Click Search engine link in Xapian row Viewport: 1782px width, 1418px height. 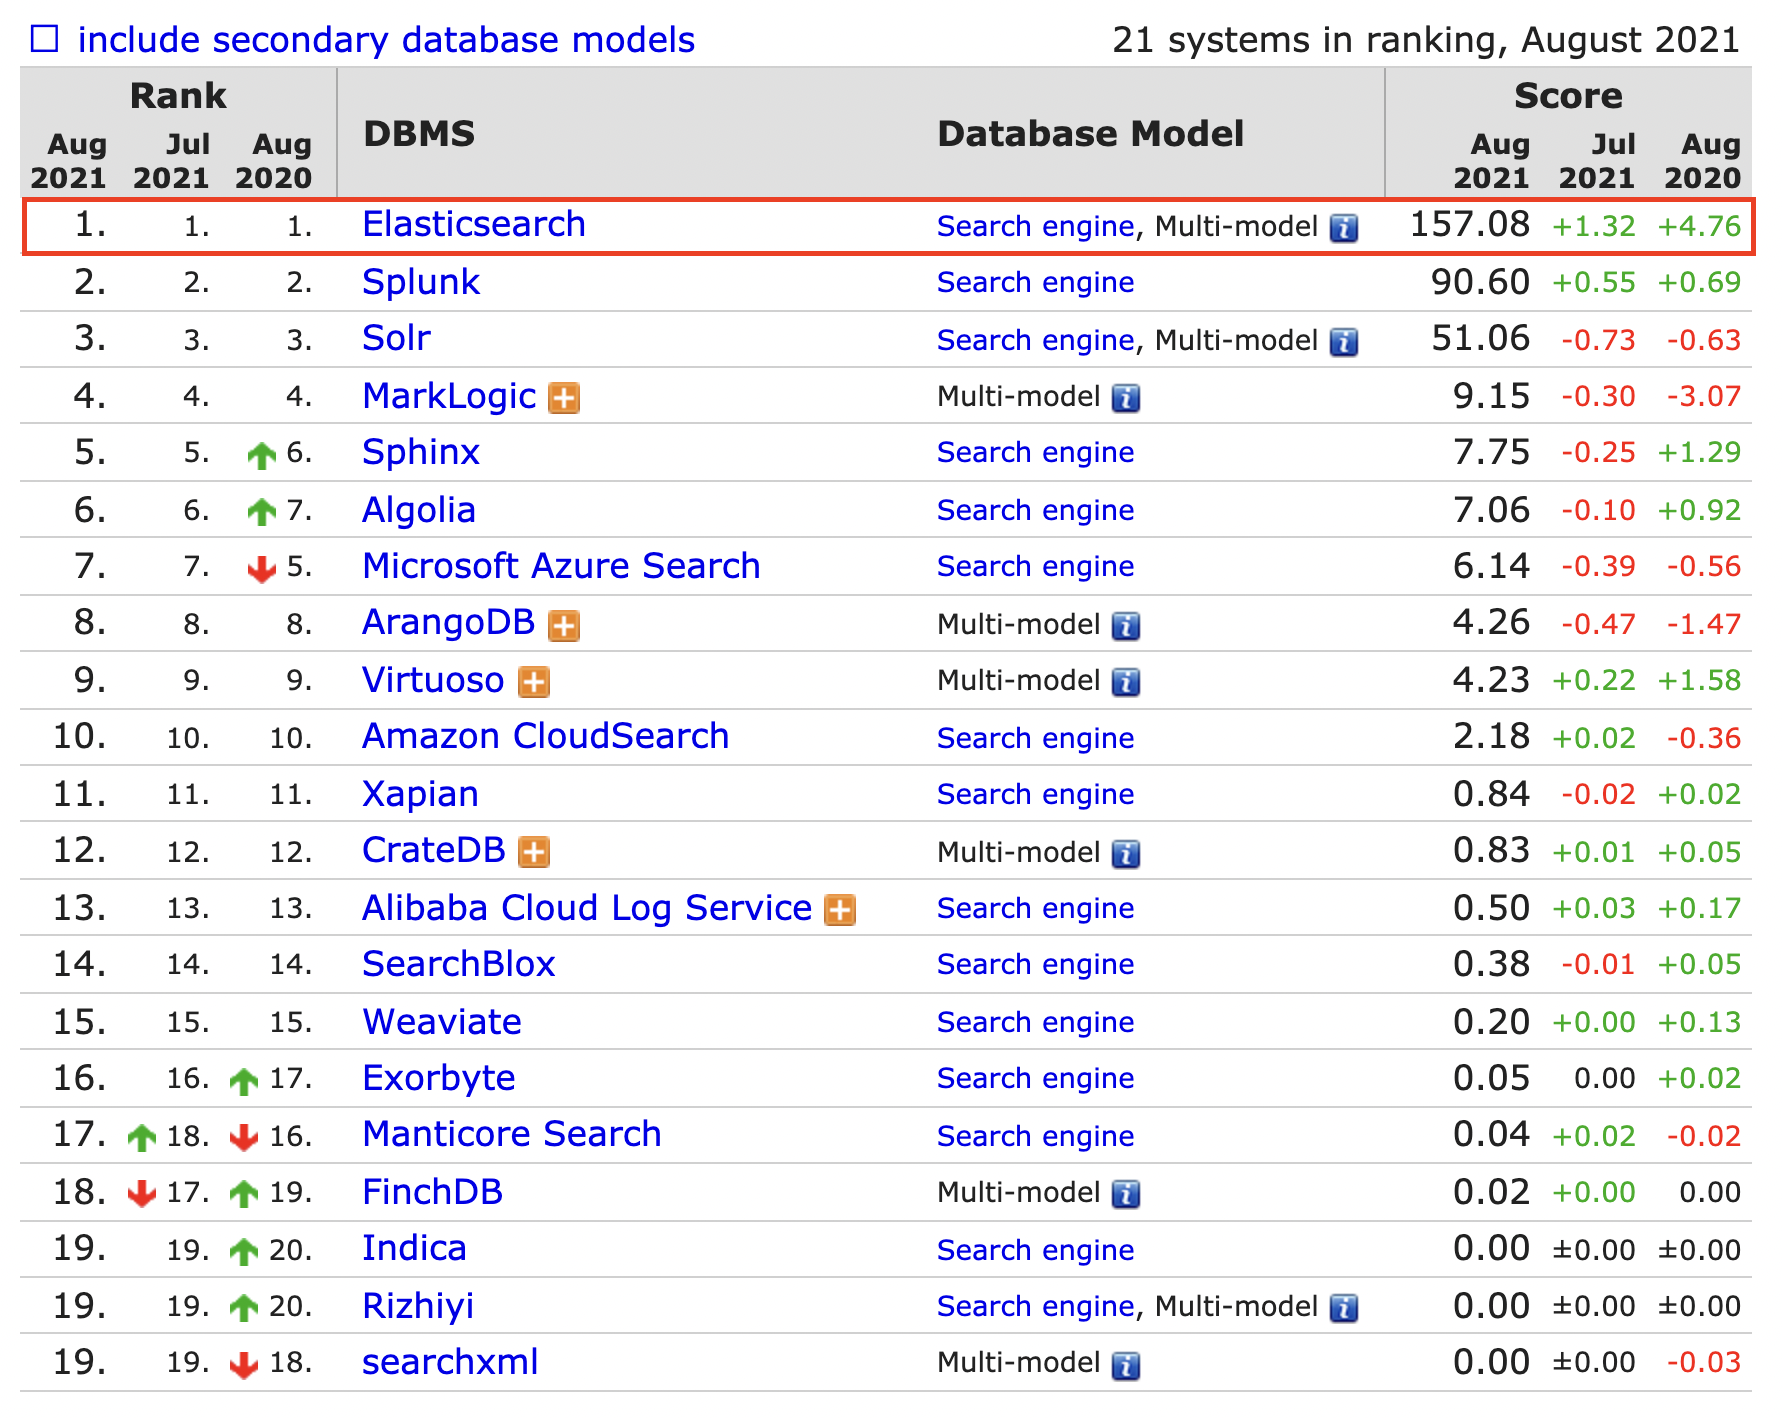1035,795
